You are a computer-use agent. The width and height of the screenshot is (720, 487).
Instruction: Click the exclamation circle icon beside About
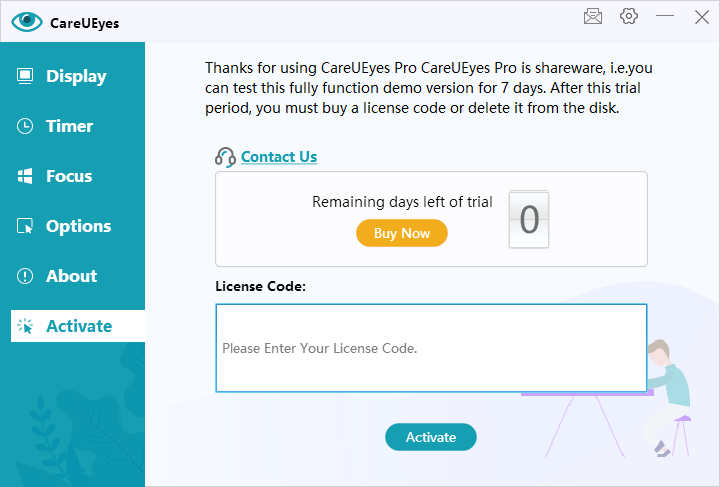(25, 276)
